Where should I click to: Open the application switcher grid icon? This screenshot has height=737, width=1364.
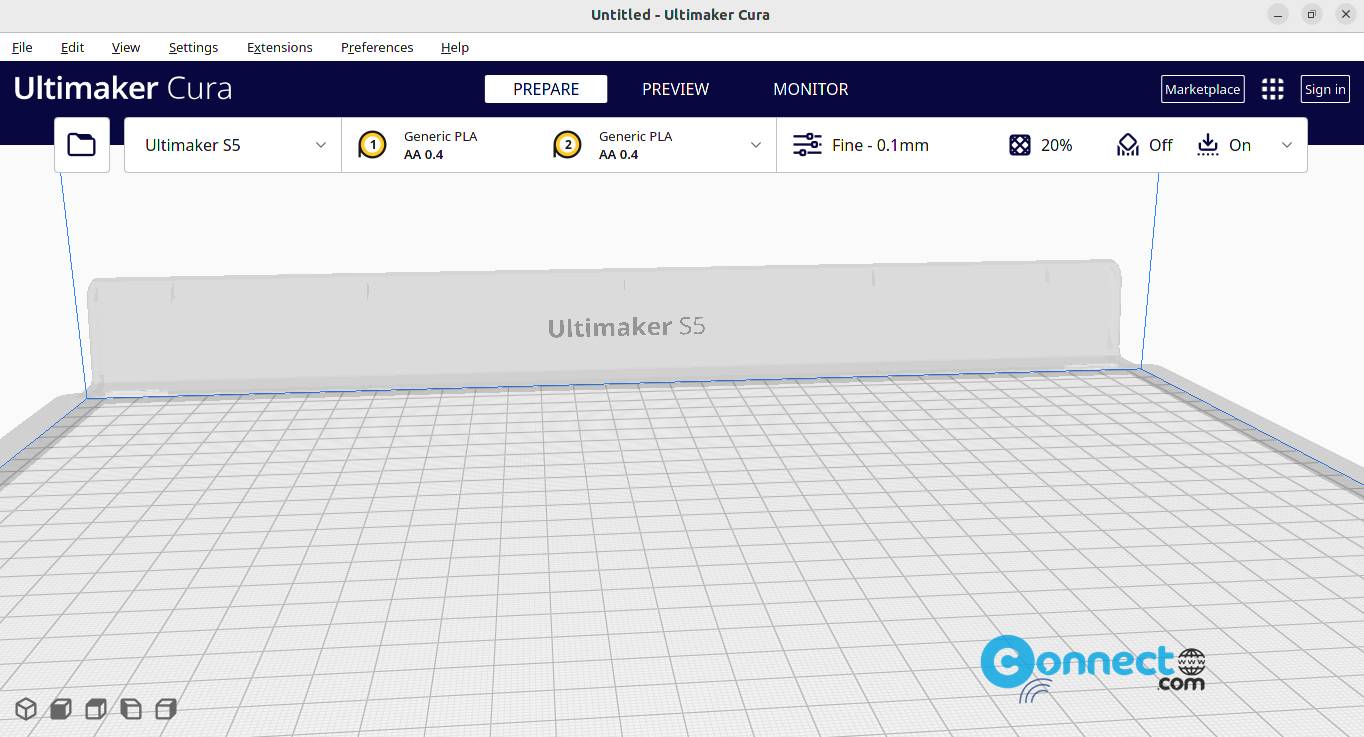point(1272,89)
